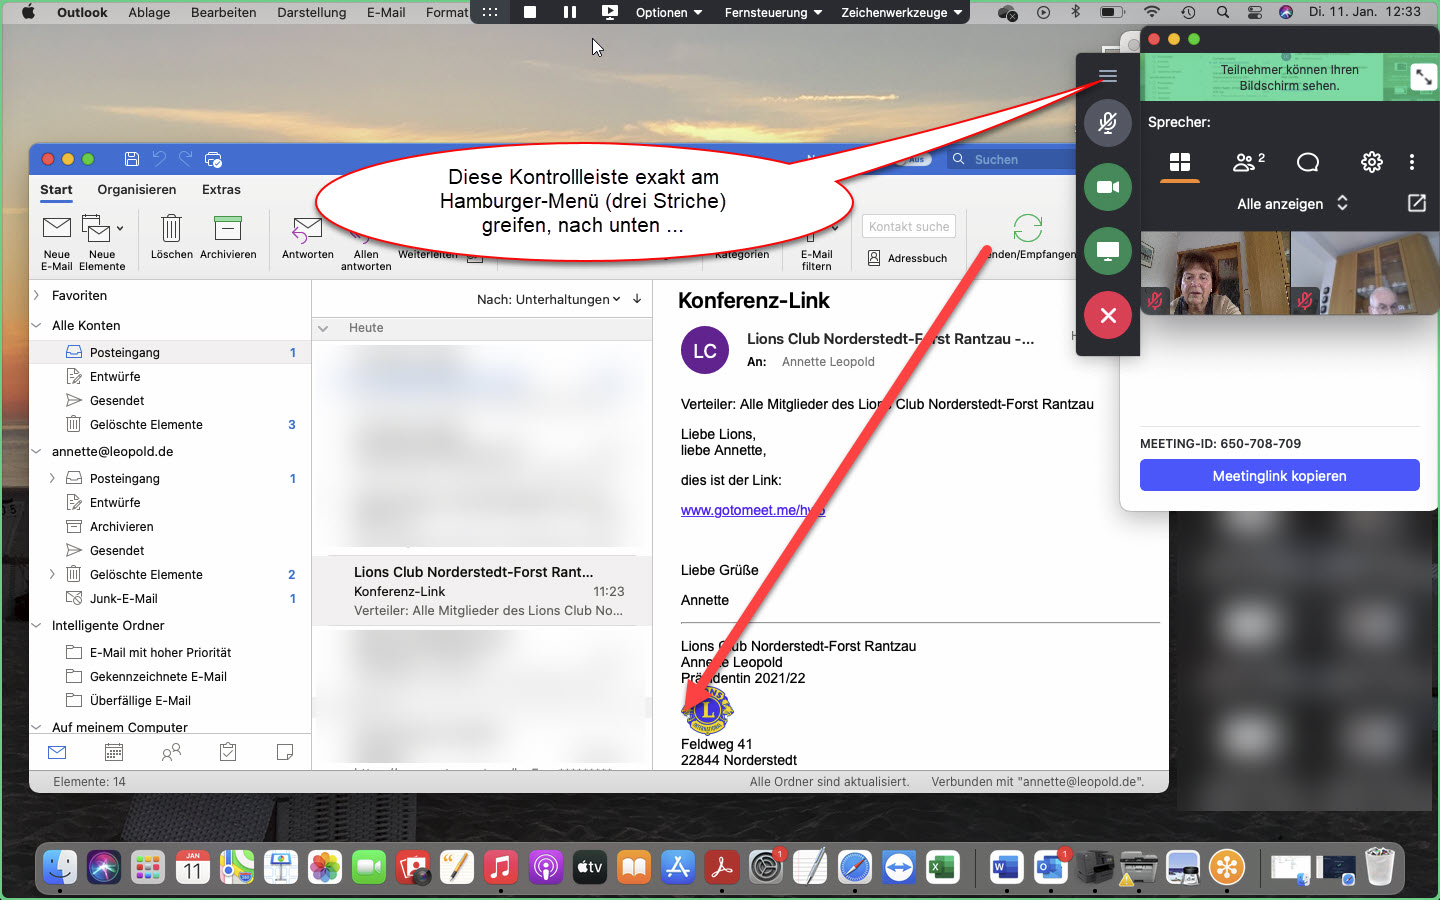
Task: Click the save icon in Outlook title bar
Action: tap(131, 159)
